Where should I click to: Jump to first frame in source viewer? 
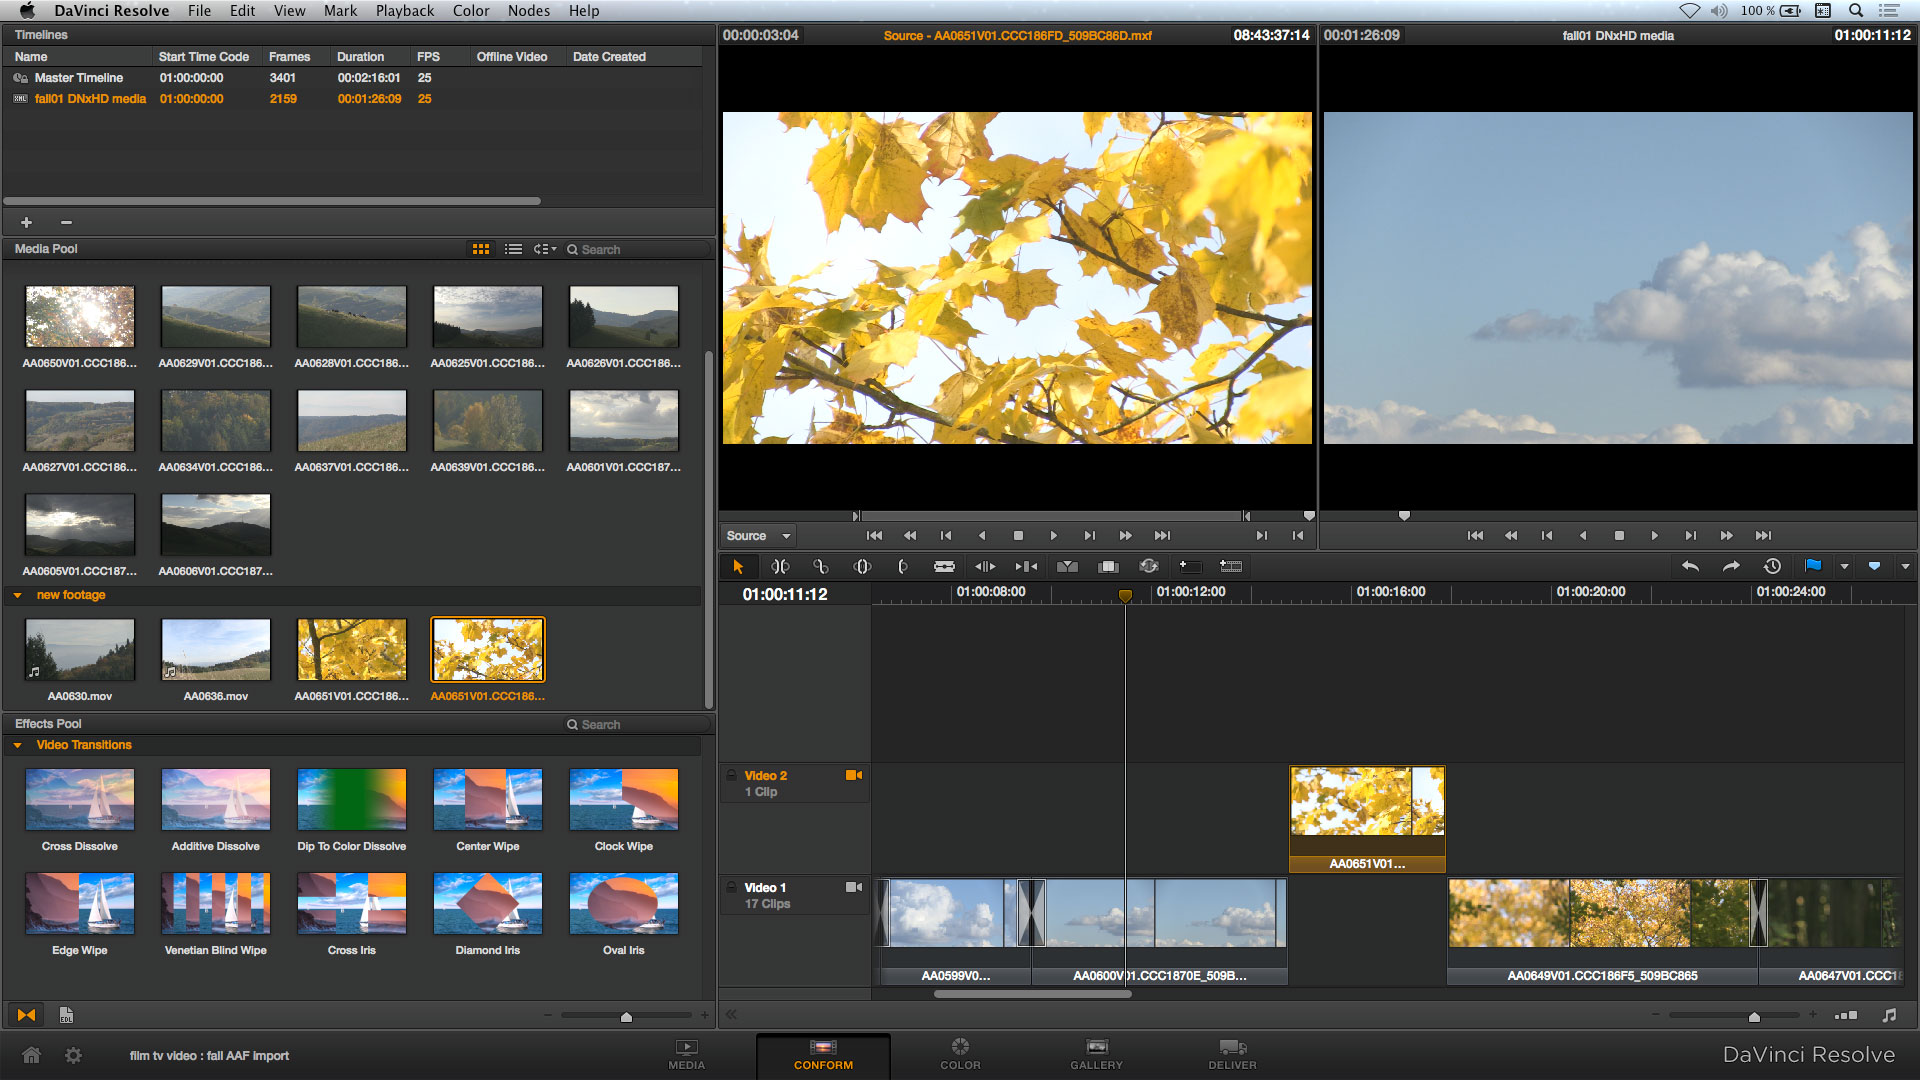[x=874, y=536]
